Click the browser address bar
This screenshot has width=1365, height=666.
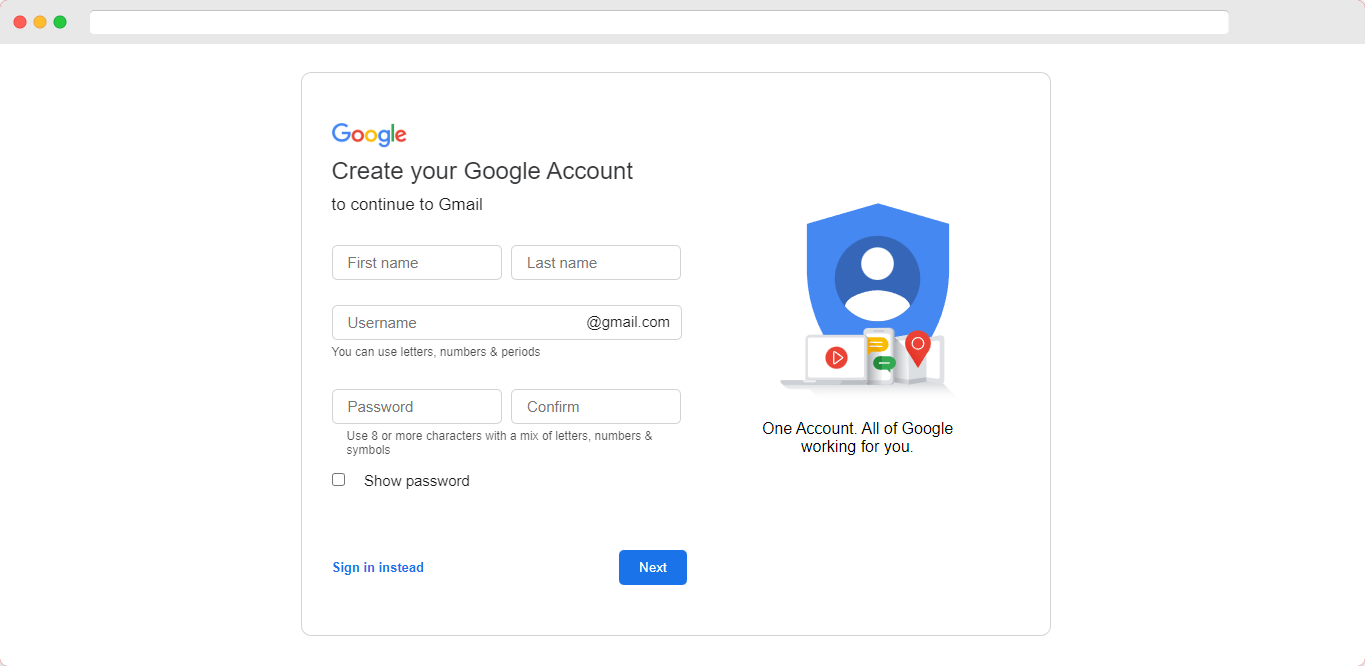[659, 22]
